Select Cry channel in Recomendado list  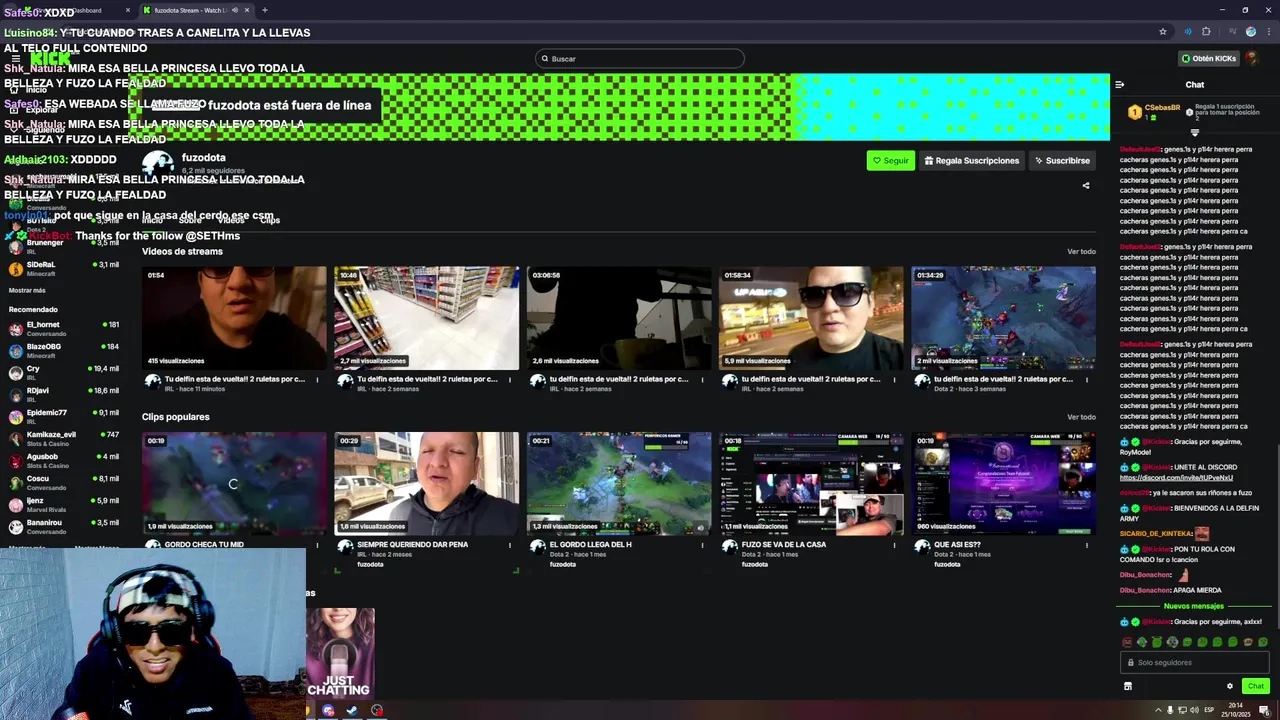[x=64, y=373]
